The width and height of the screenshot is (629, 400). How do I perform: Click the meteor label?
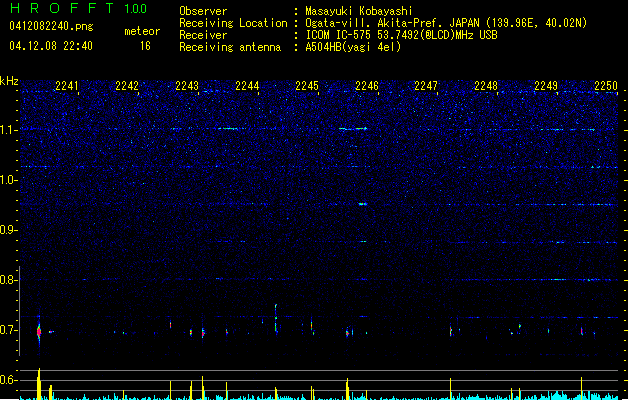point(142,31)
